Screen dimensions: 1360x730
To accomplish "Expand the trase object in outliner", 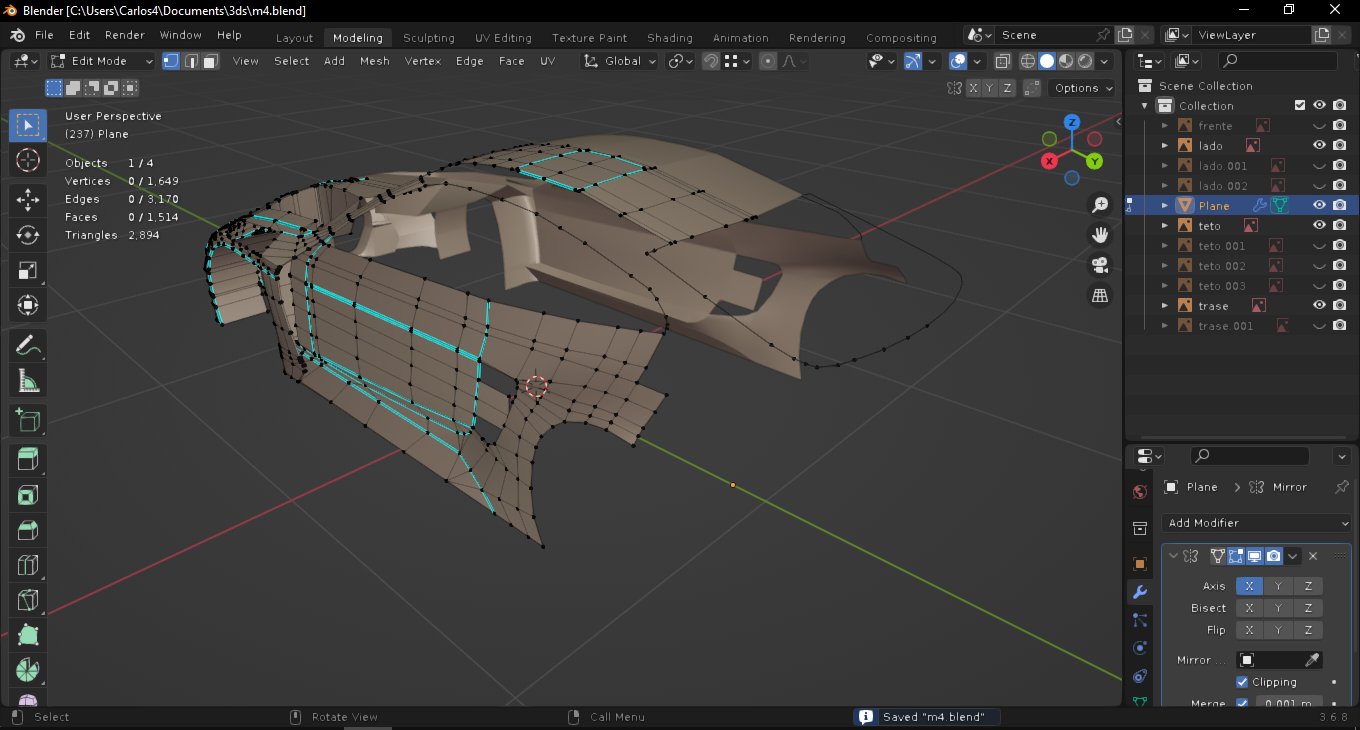I will [x=1165, y=305].
